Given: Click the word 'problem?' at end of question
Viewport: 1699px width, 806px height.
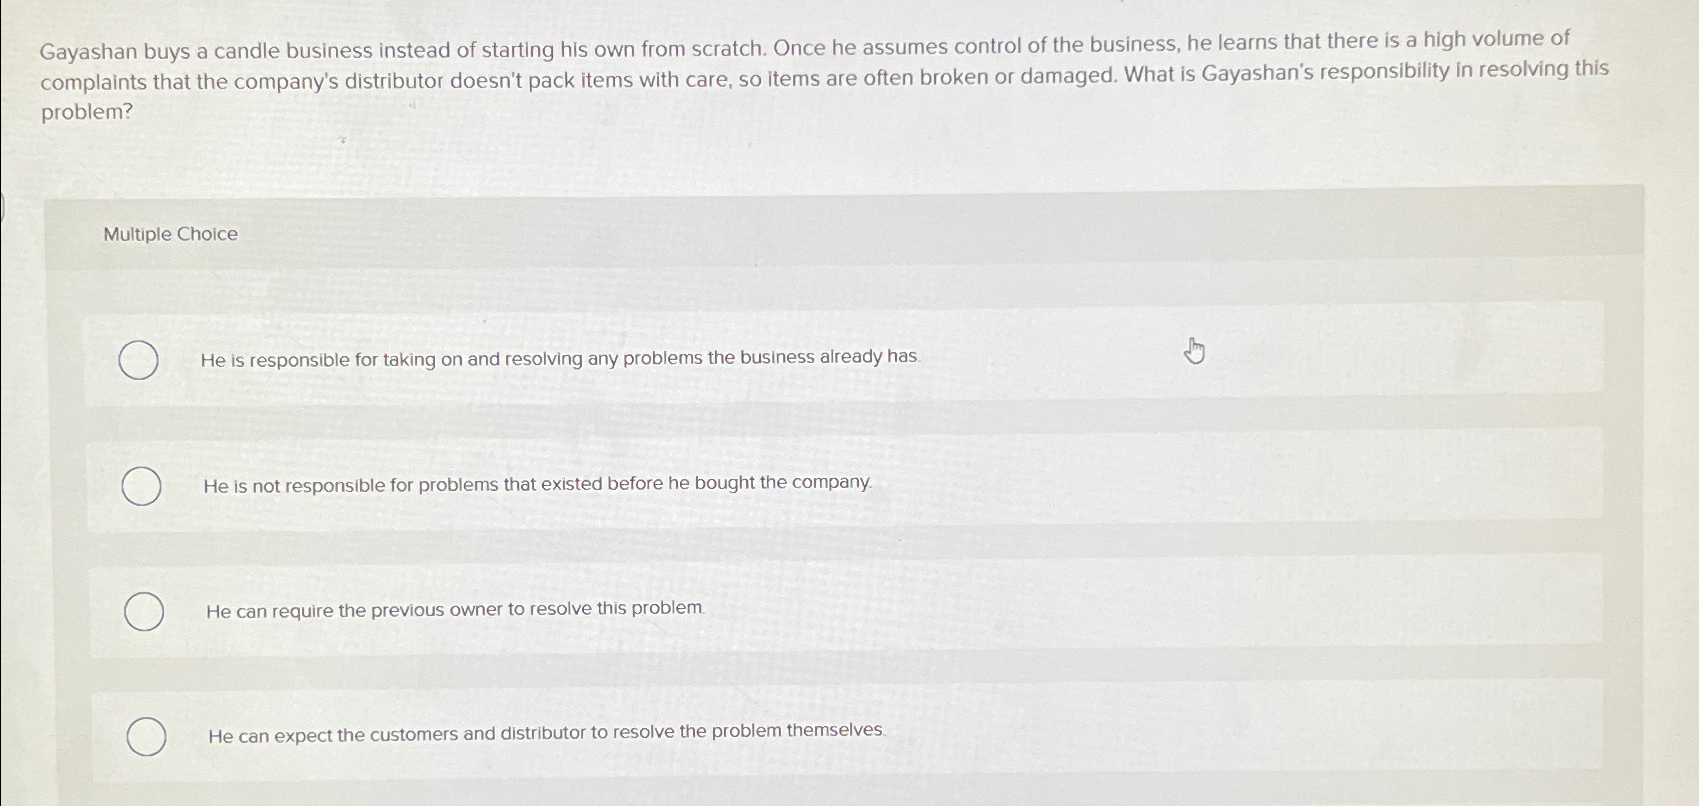Looking at the screenshot, I should pos(85,113).
